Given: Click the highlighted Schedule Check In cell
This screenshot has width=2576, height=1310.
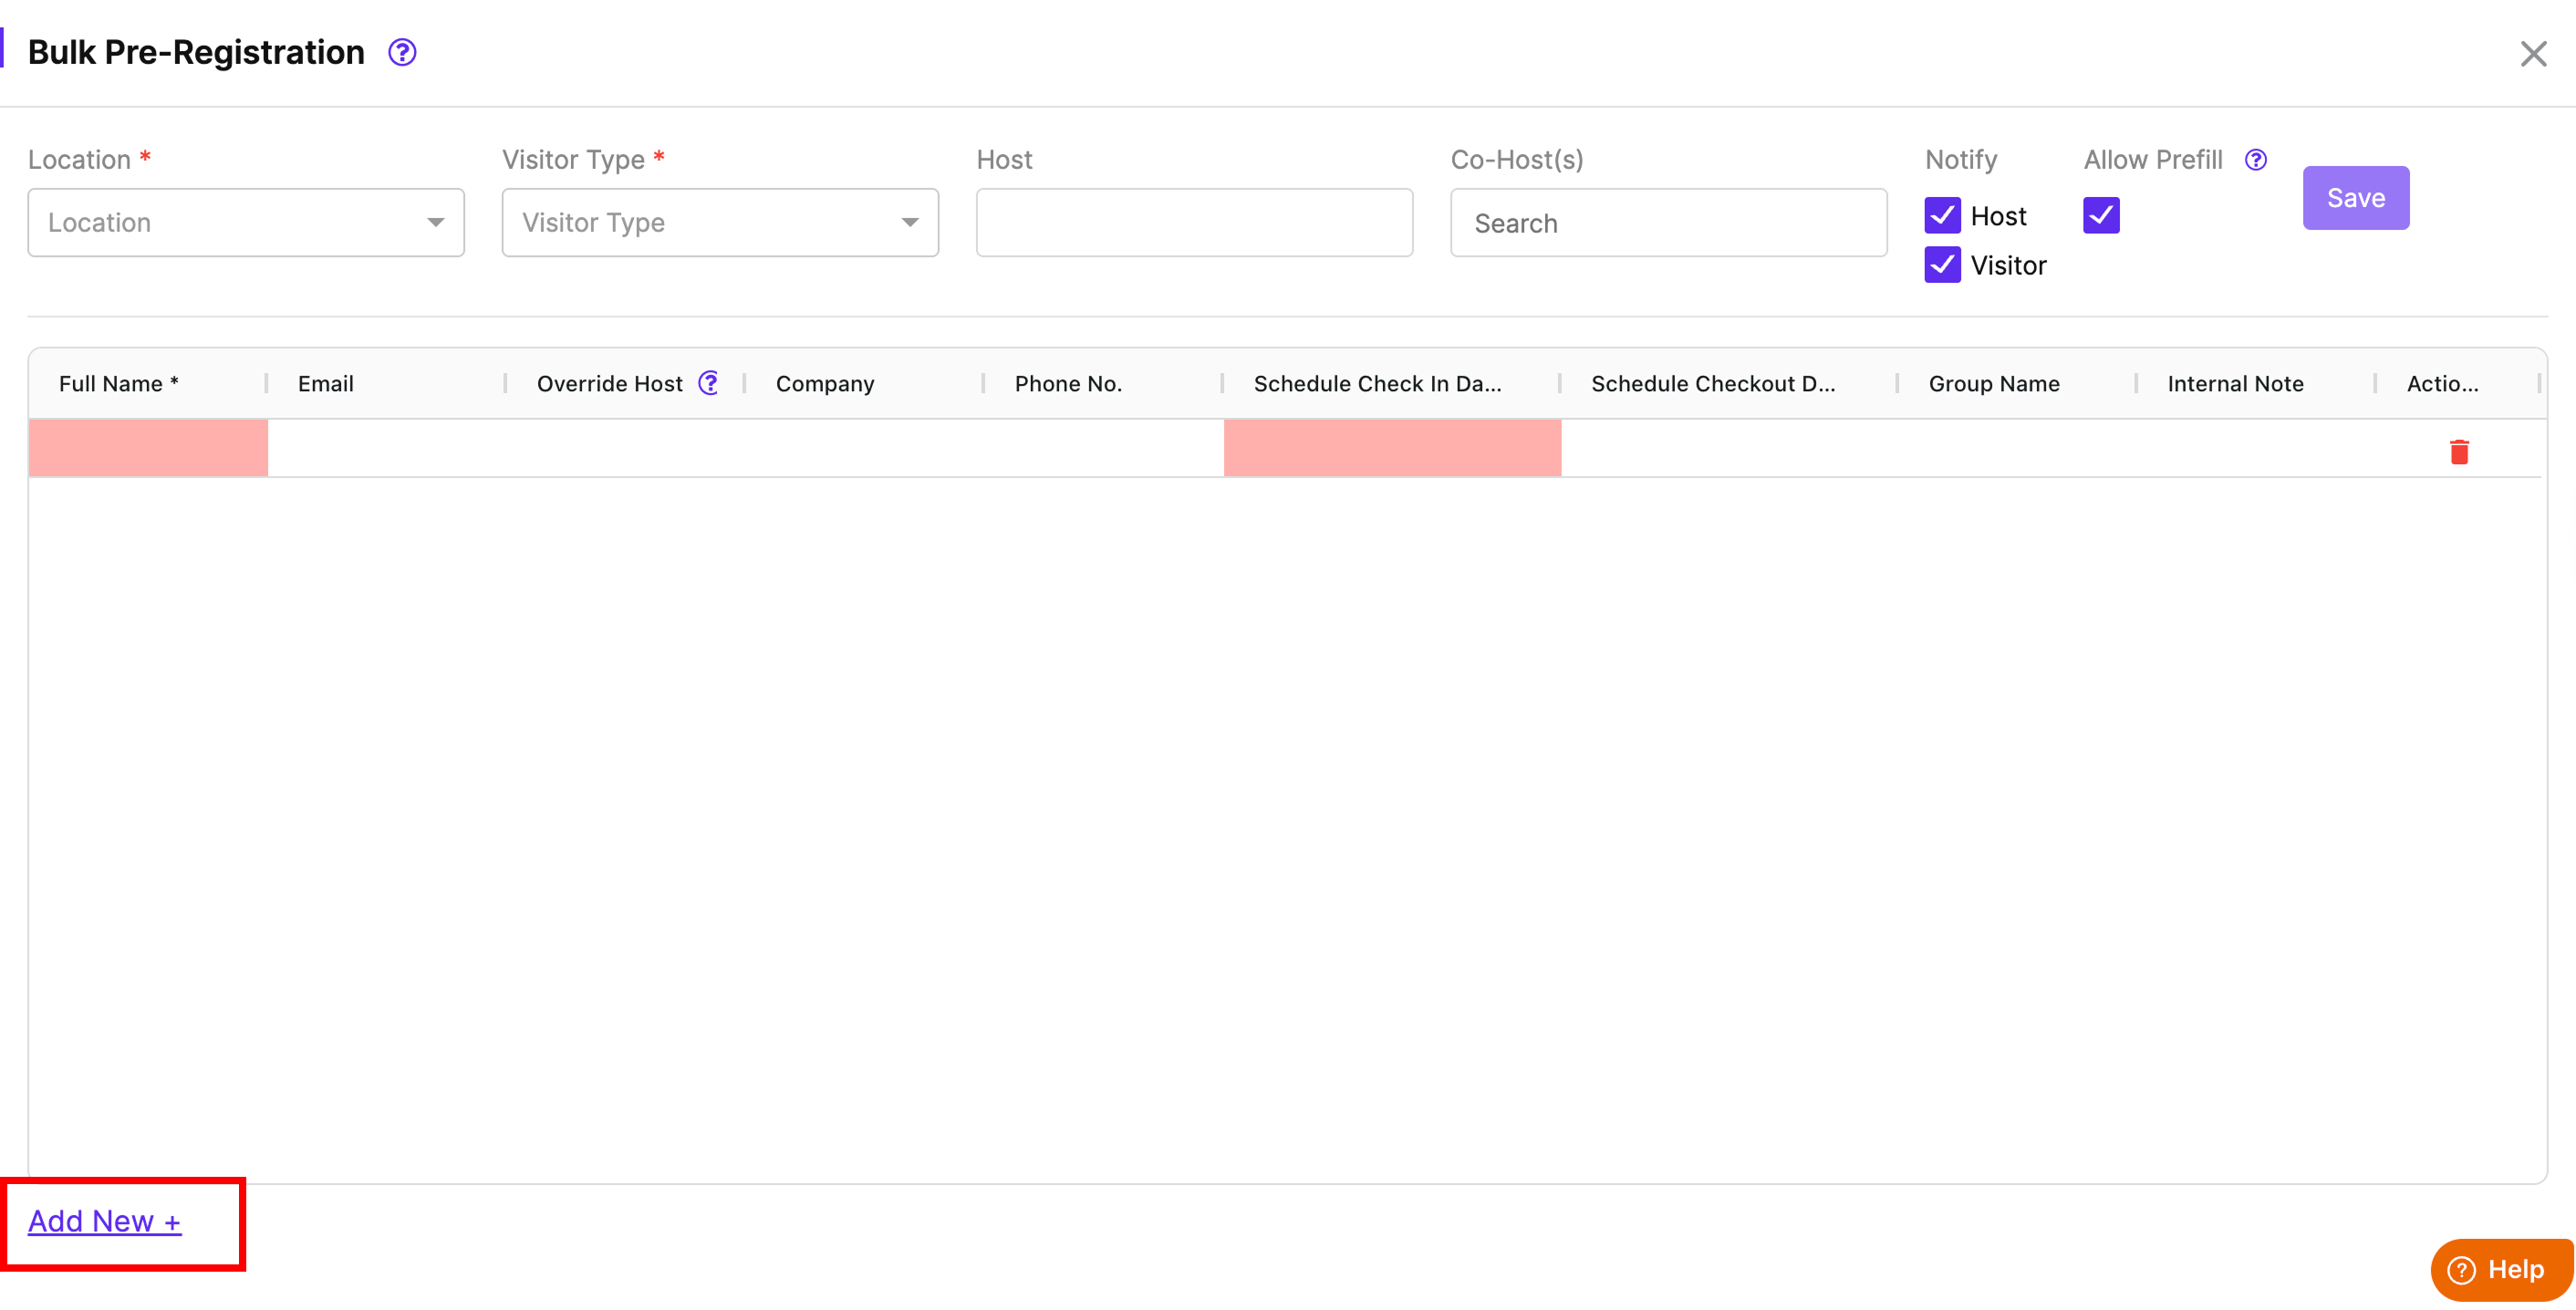Looking at the screenshot, I should (x=1392, y=448).
